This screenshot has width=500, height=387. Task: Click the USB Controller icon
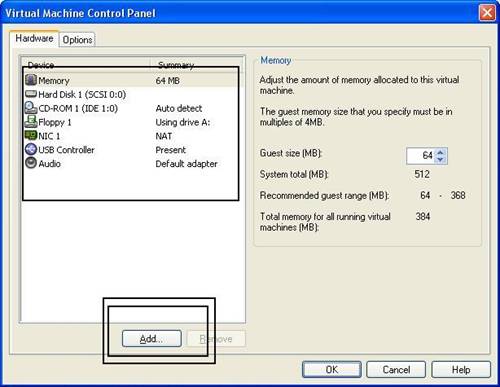[31, 149]
